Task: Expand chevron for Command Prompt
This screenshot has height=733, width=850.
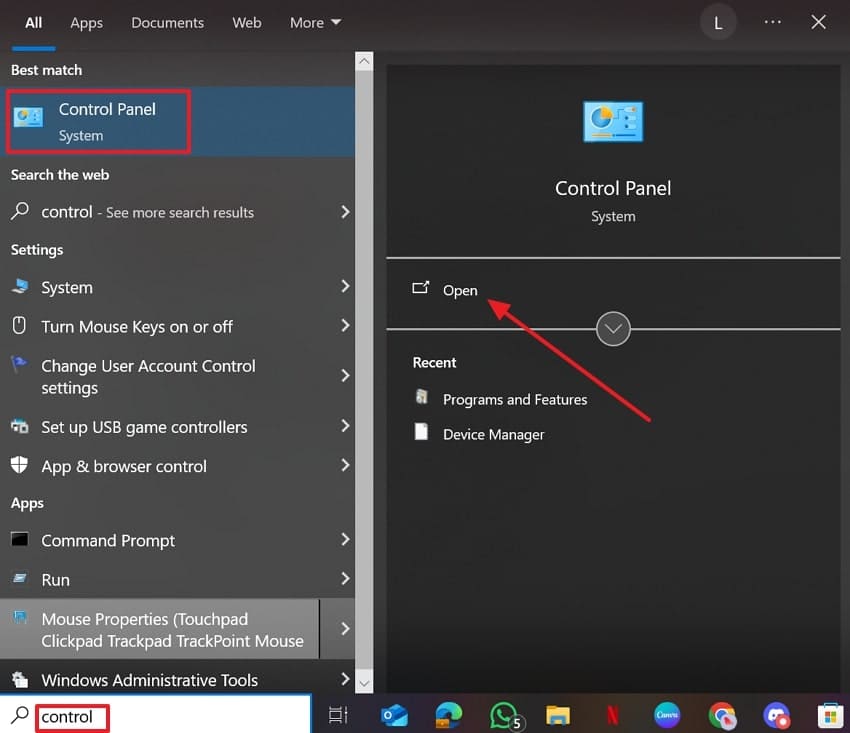Action: click(345, 539)
